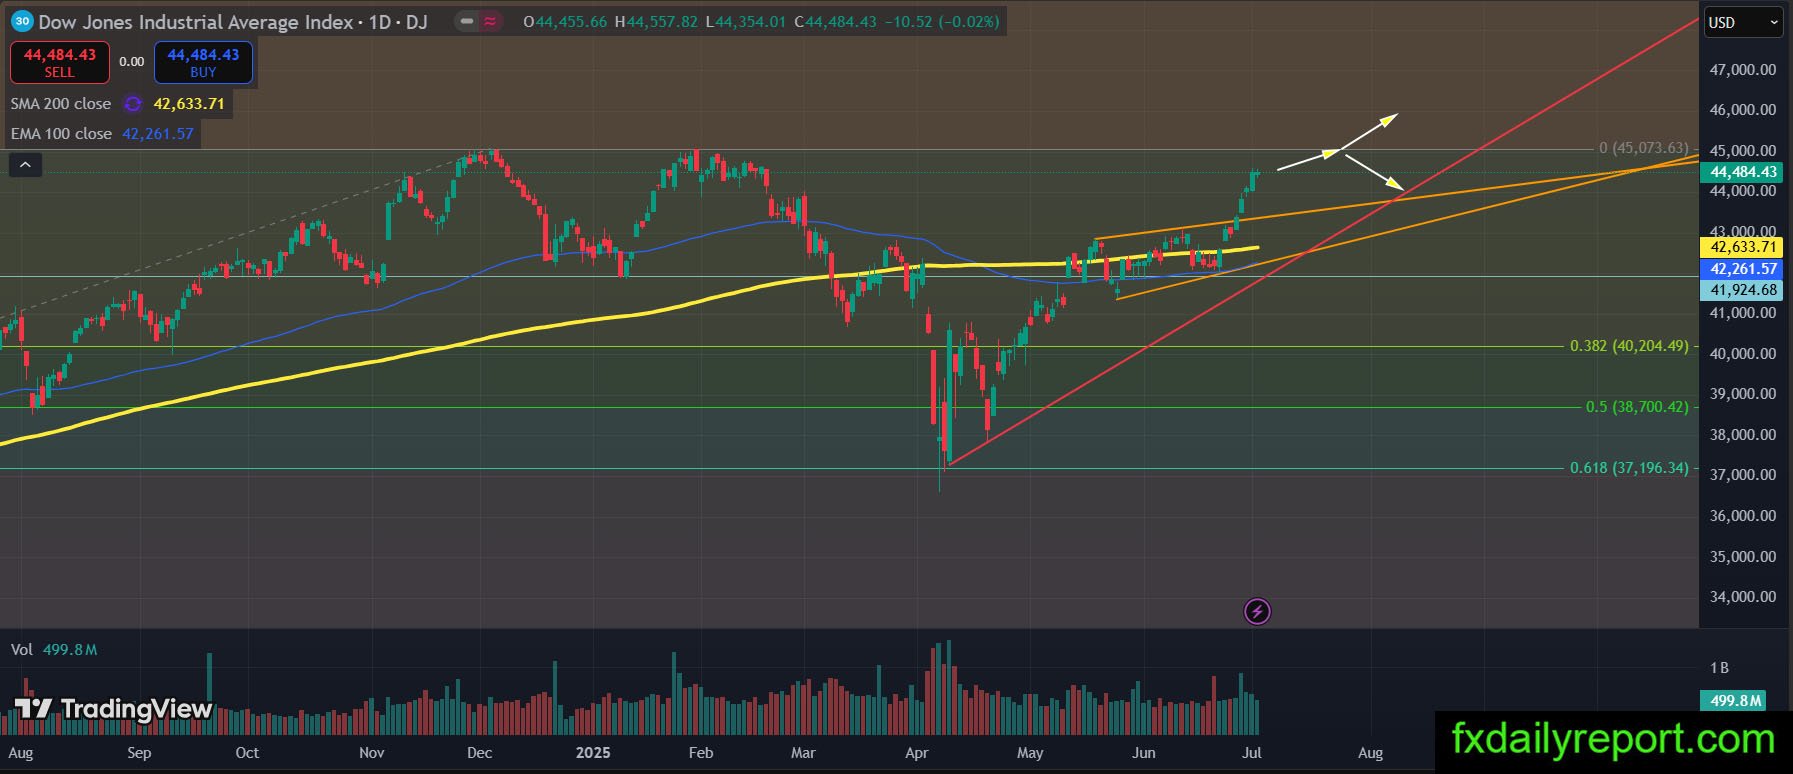
Task: Click the blue 42,261.57 tag on price axis
Action: pos(1743,269)
